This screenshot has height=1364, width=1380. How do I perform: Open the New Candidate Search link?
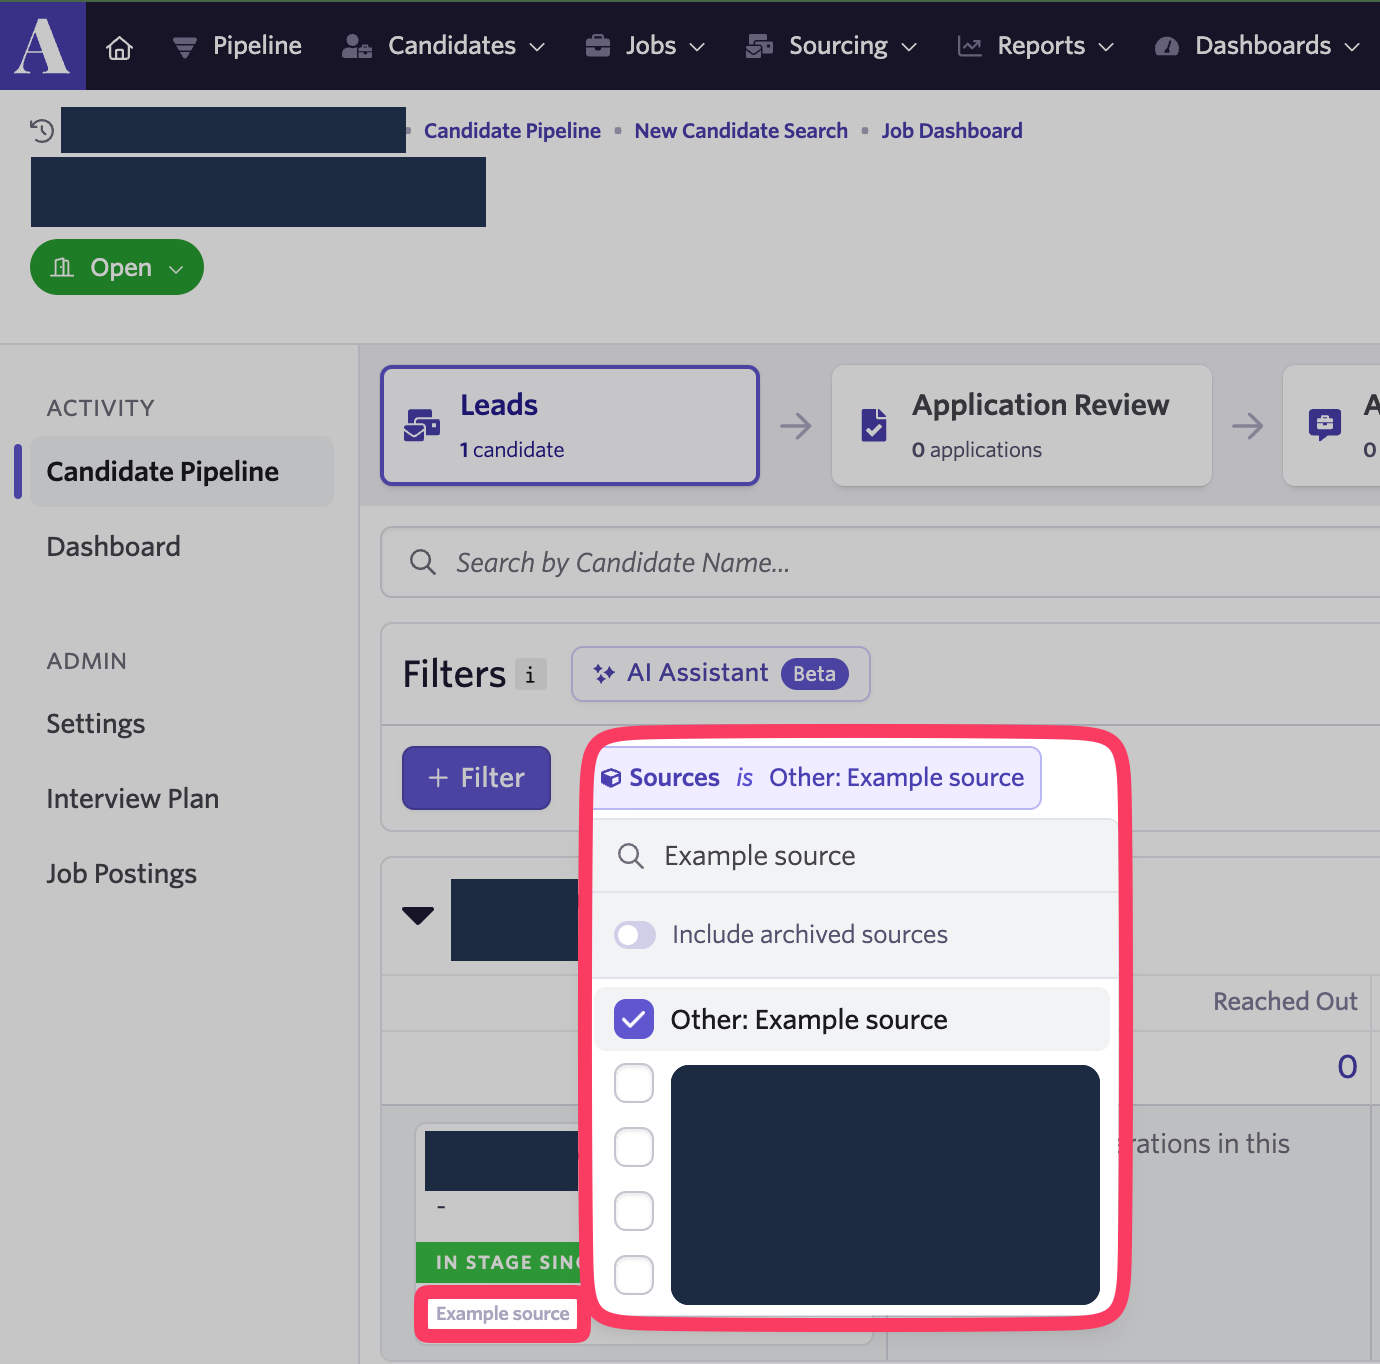pyautogui.click(x=741, y=131)
